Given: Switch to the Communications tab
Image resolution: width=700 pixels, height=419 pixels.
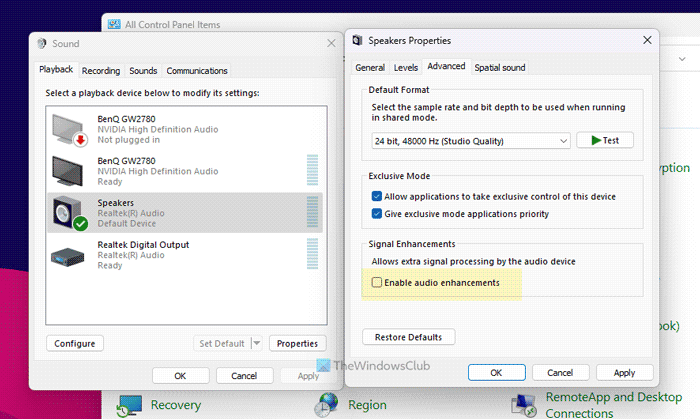Looking at the screenshot, I should (x=197, y=71).
